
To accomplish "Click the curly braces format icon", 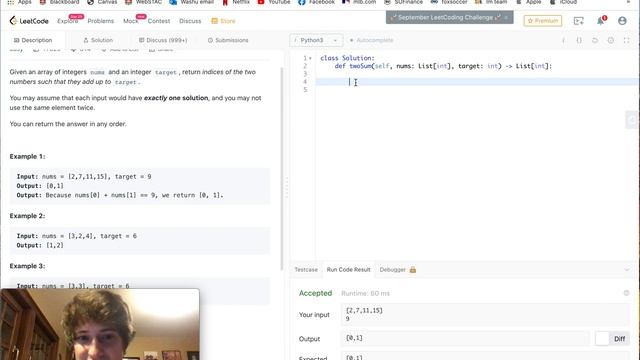I will [579, 40].
